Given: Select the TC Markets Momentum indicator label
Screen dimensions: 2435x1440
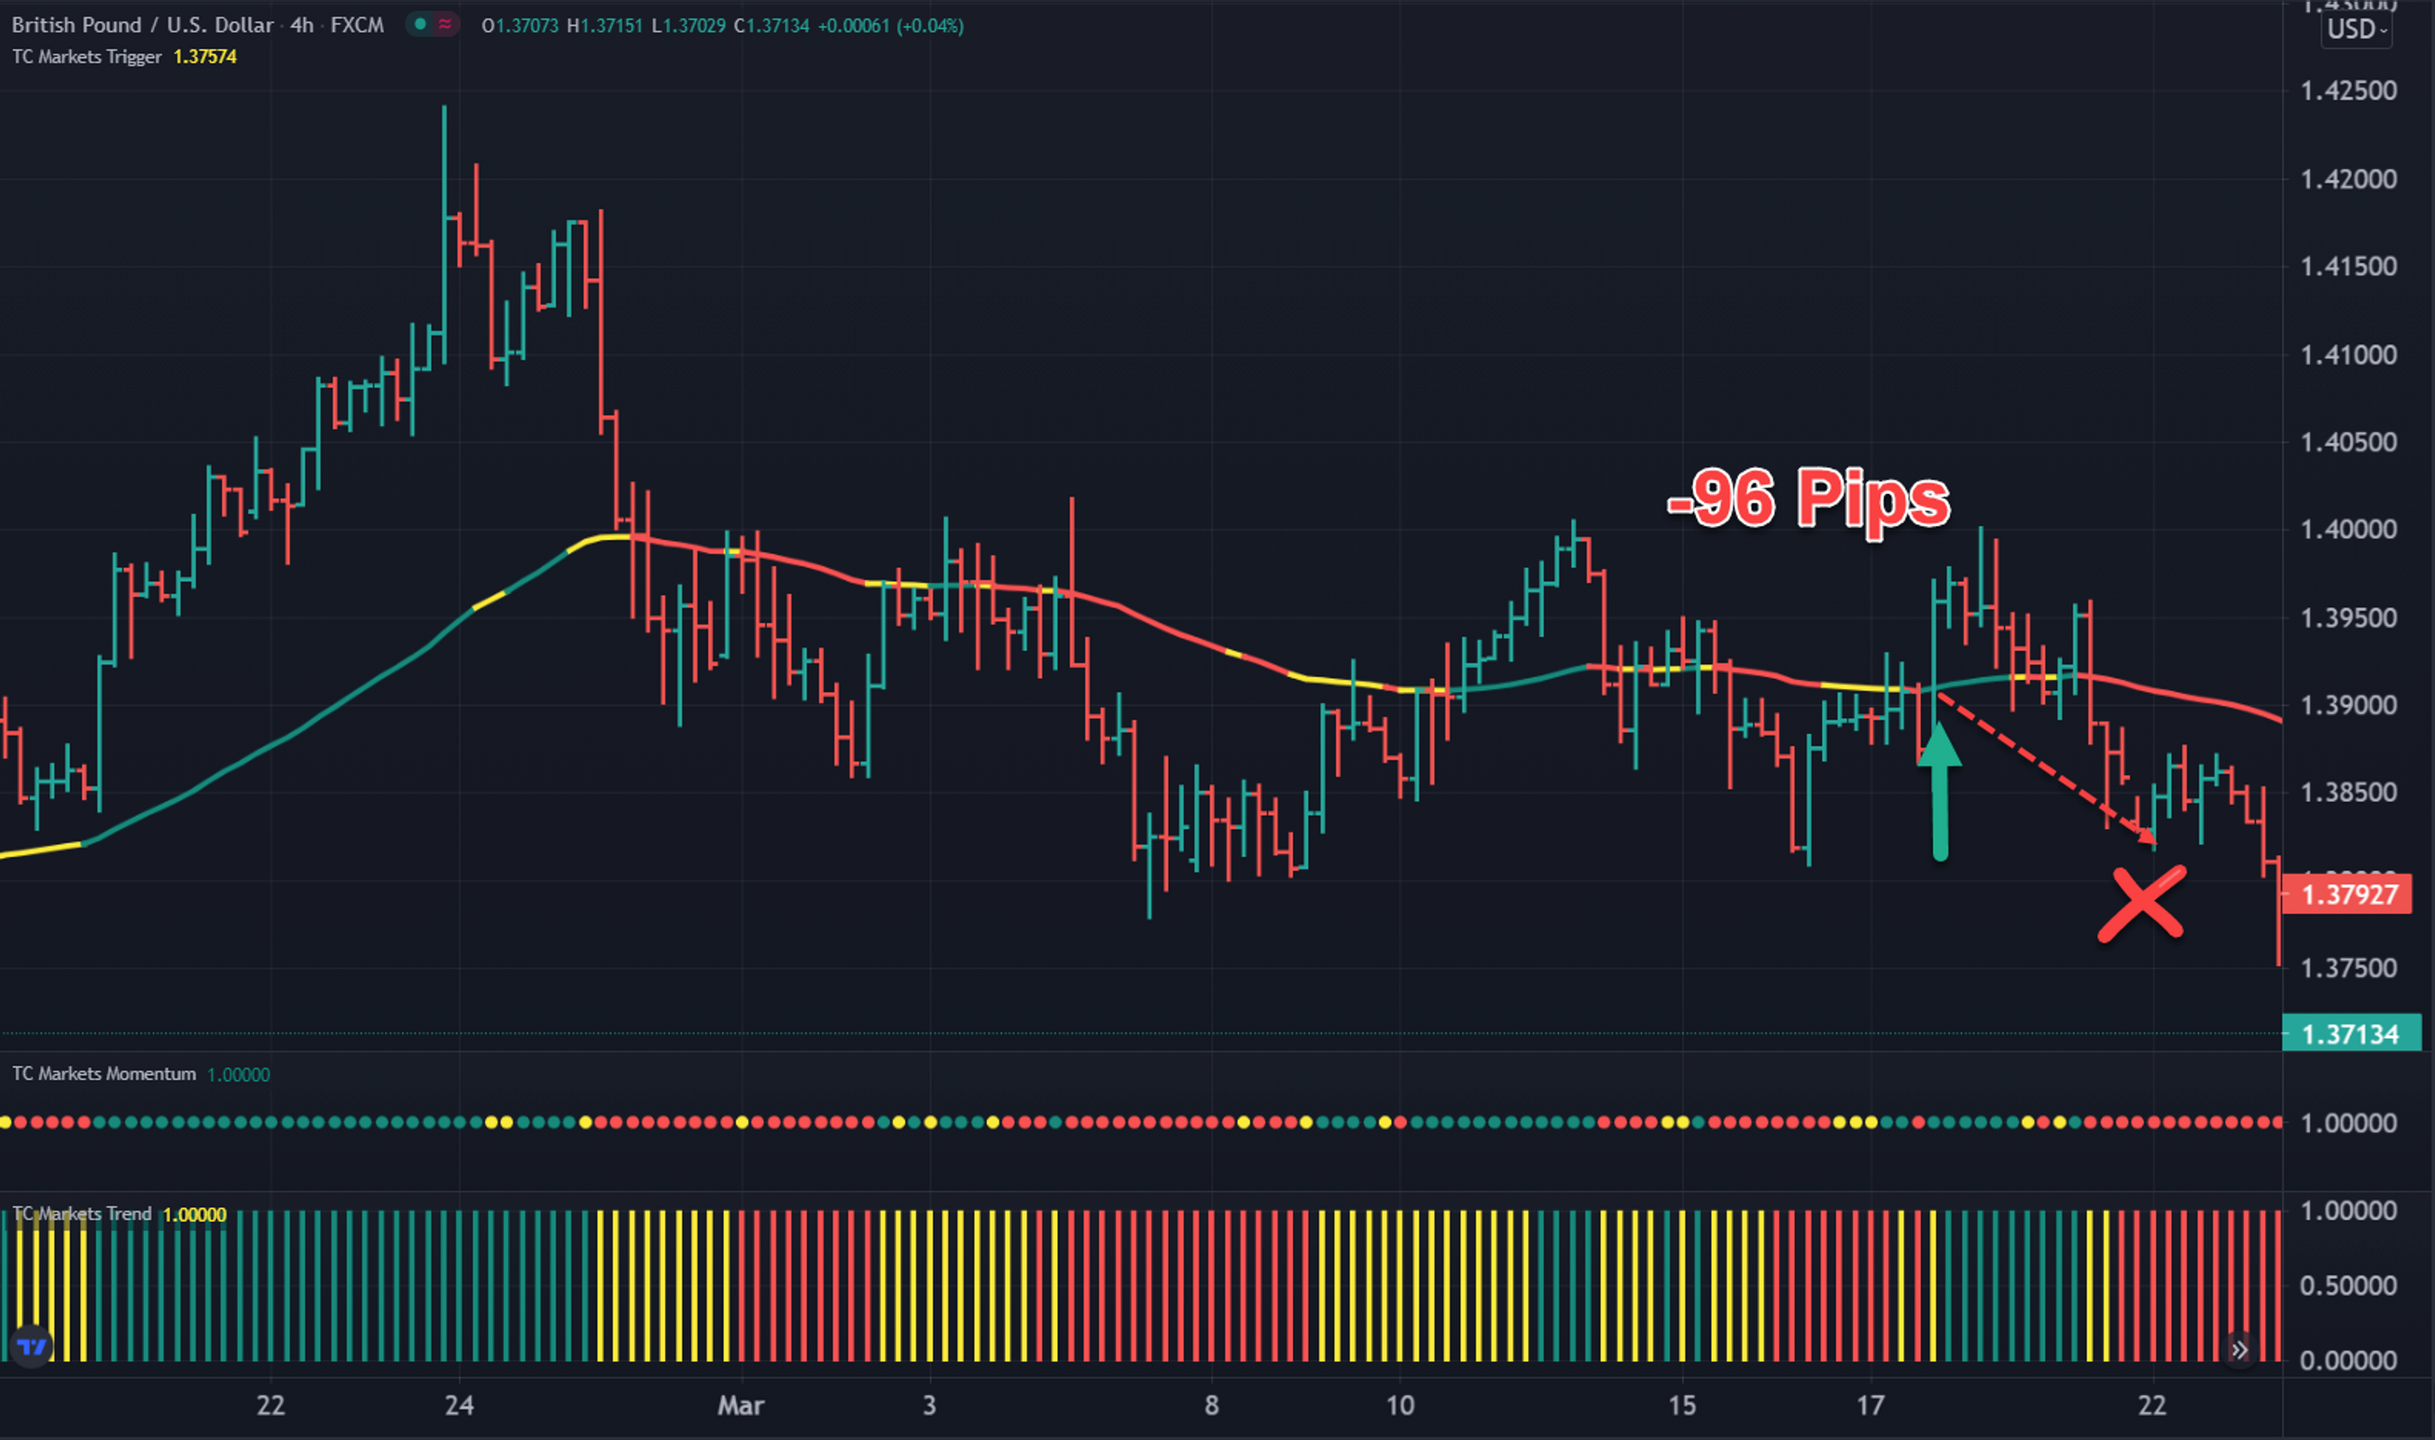Looking at the screenshot, I should (104, 1074).
